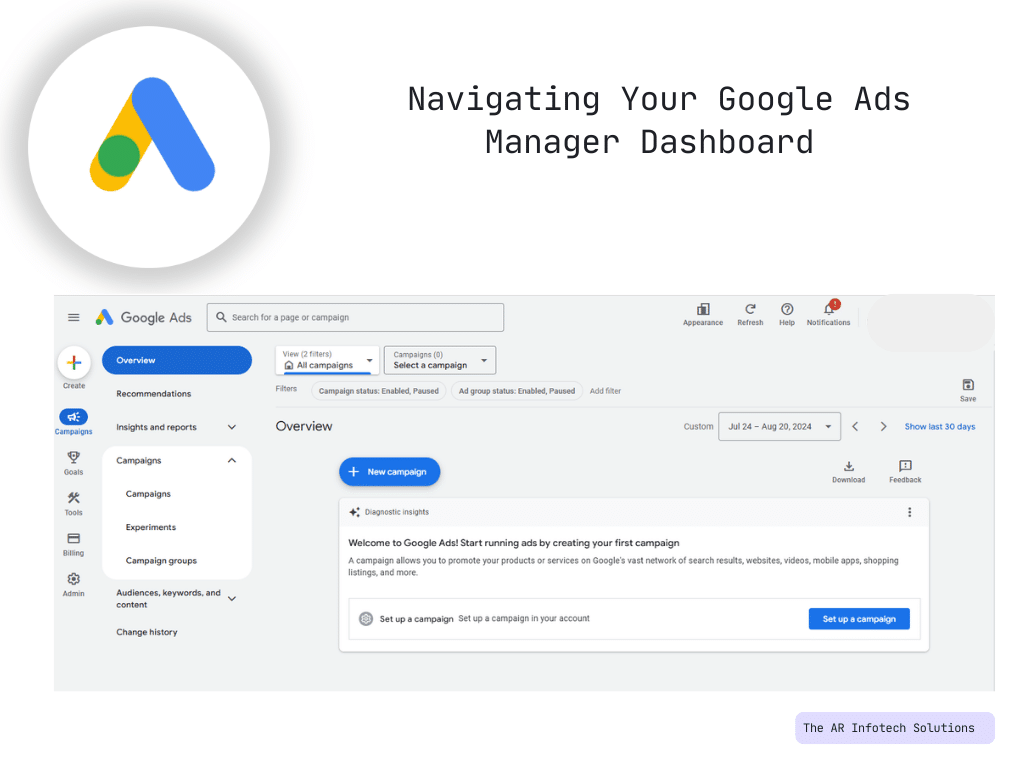Screen dimensions: 1024x768
Task: Open Campaign groups in the sidebar
Action: pos(161,560)
